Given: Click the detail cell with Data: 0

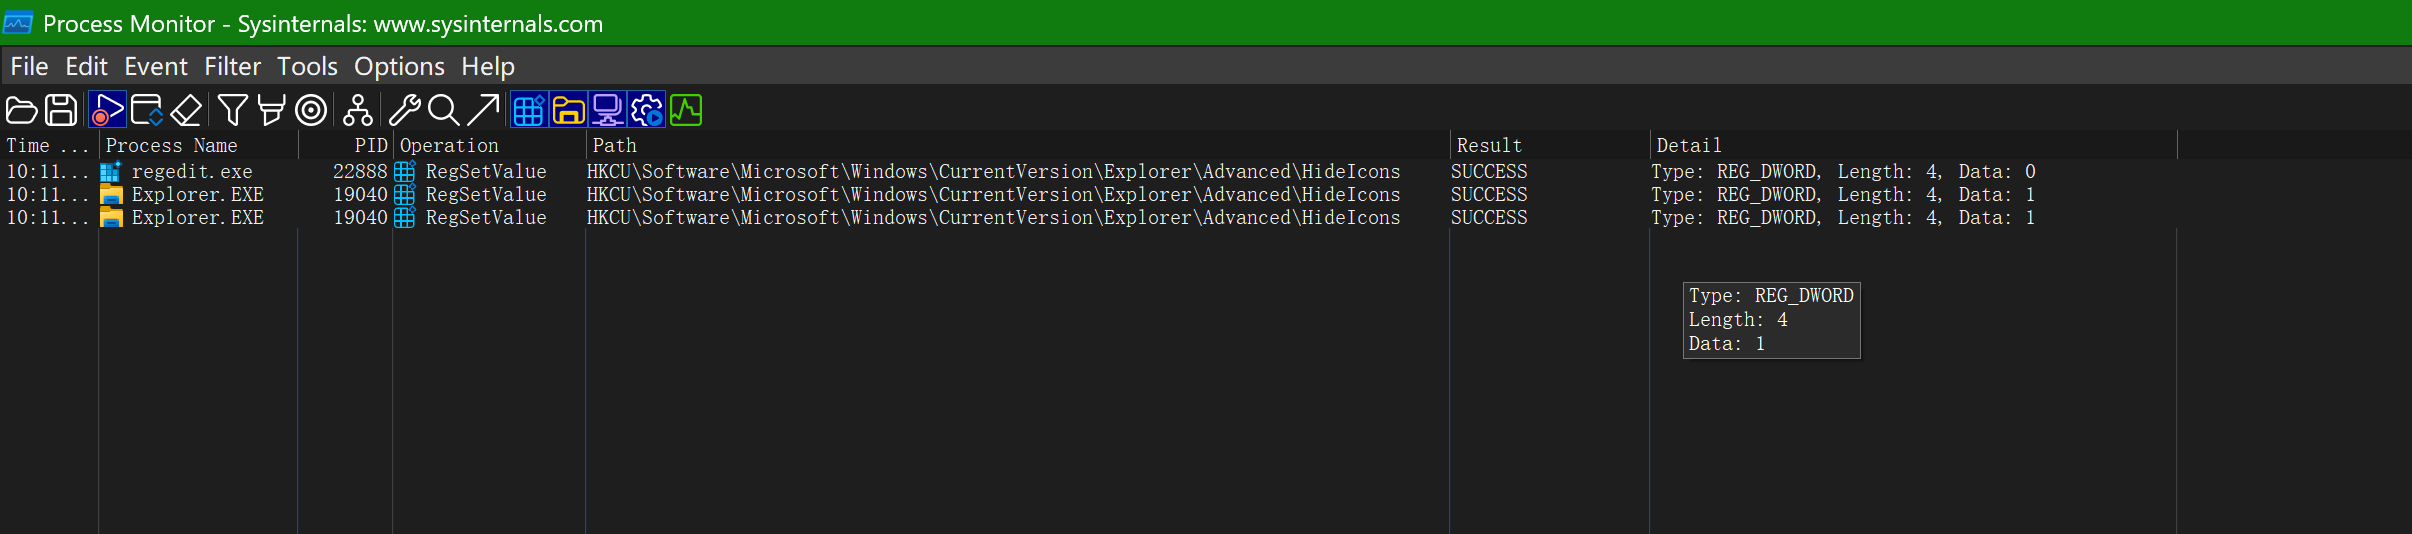Looking at the screenshot, I should click(x=1843, y=171).
